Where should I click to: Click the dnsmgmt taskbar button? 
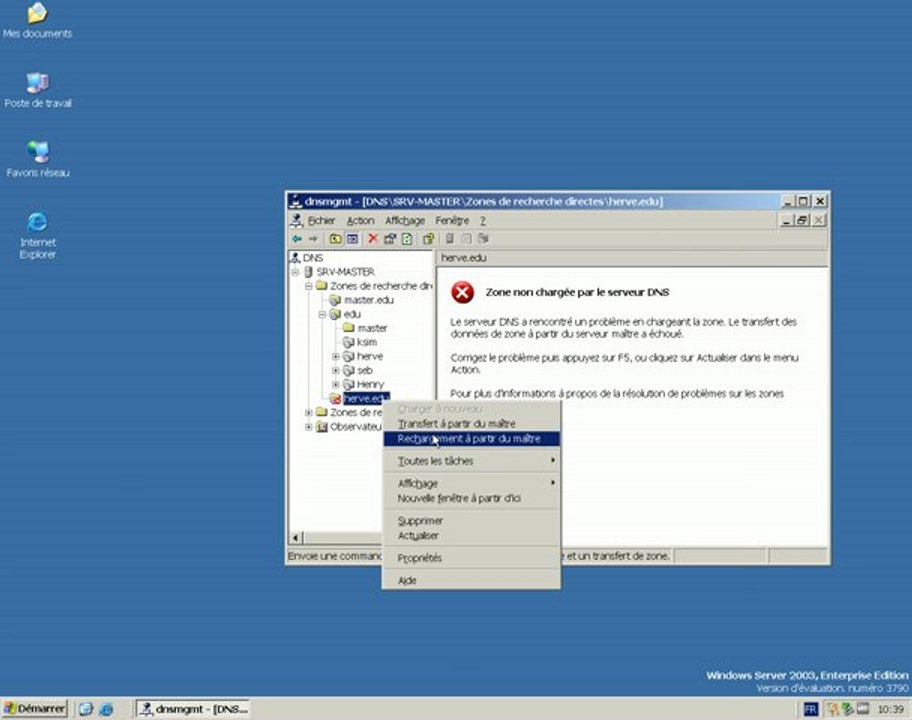pyautogui.click(x=193, y=709)
